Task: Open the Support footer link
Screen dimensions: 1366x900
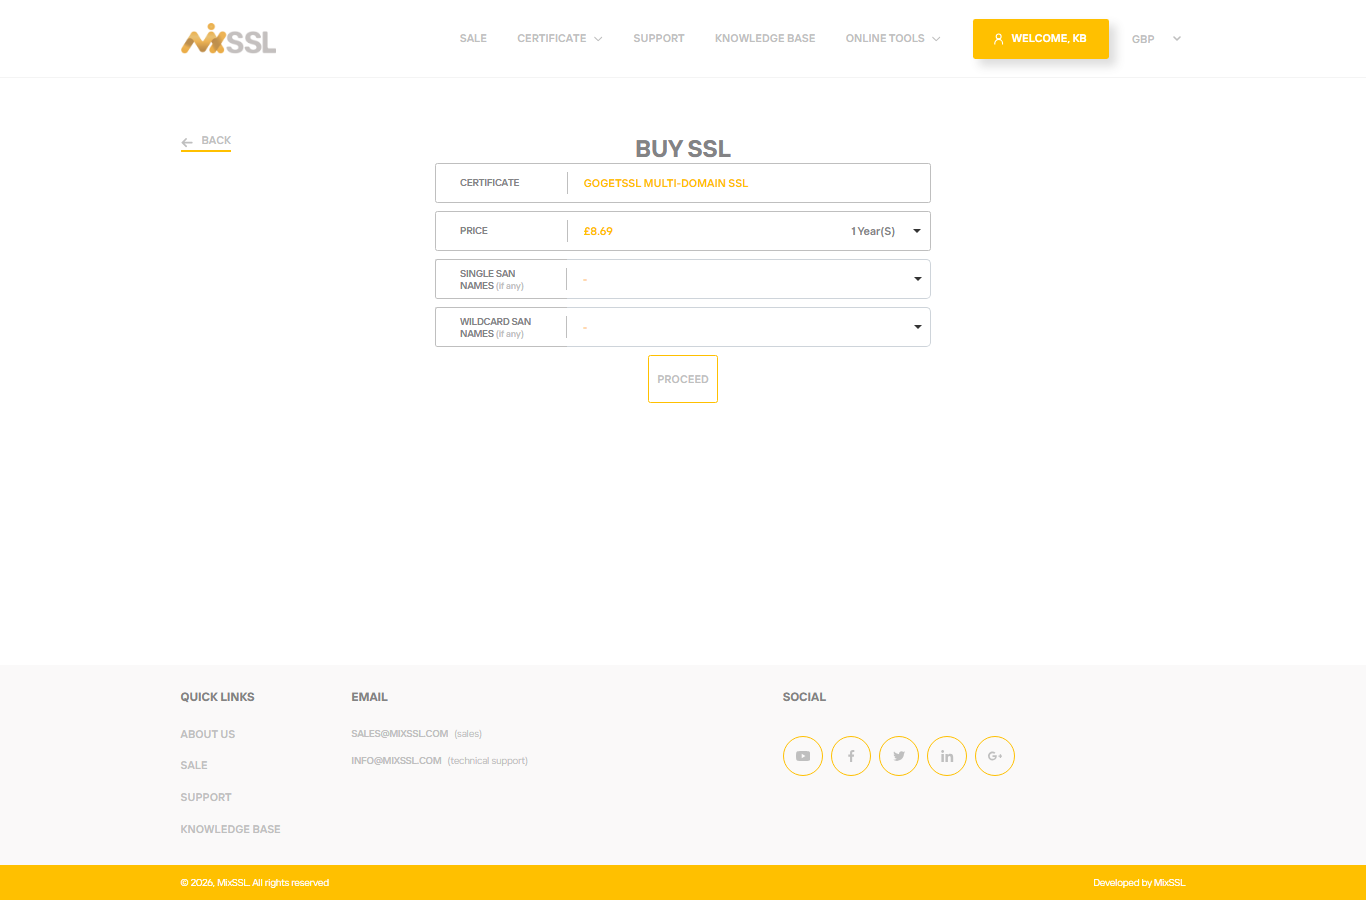Action: pyautogui.click(x=206, y=797)
